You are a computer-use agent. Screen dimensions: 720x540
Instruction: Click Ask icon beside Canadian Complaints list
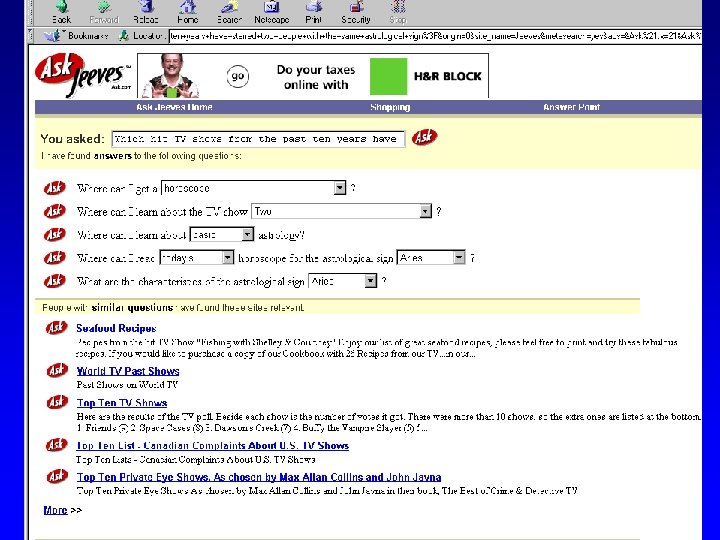[57, 444]
